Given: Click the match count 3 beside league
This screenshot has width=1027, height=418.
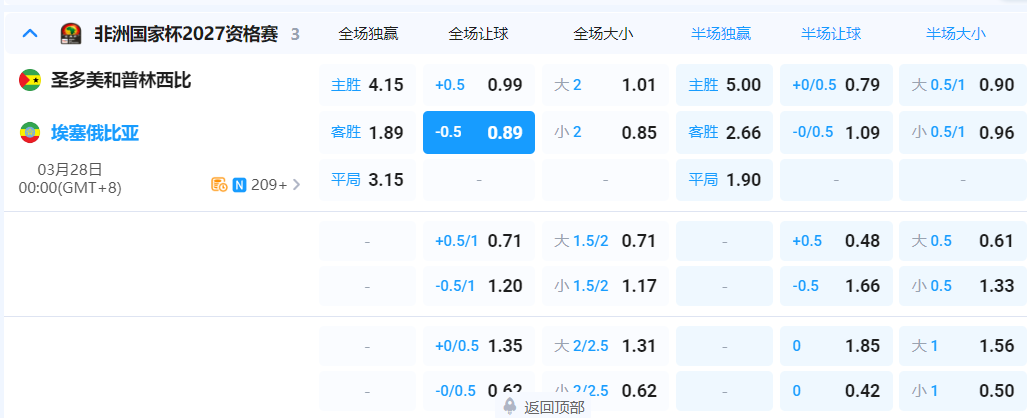Looking at the screenshot, I should point(295,34).
